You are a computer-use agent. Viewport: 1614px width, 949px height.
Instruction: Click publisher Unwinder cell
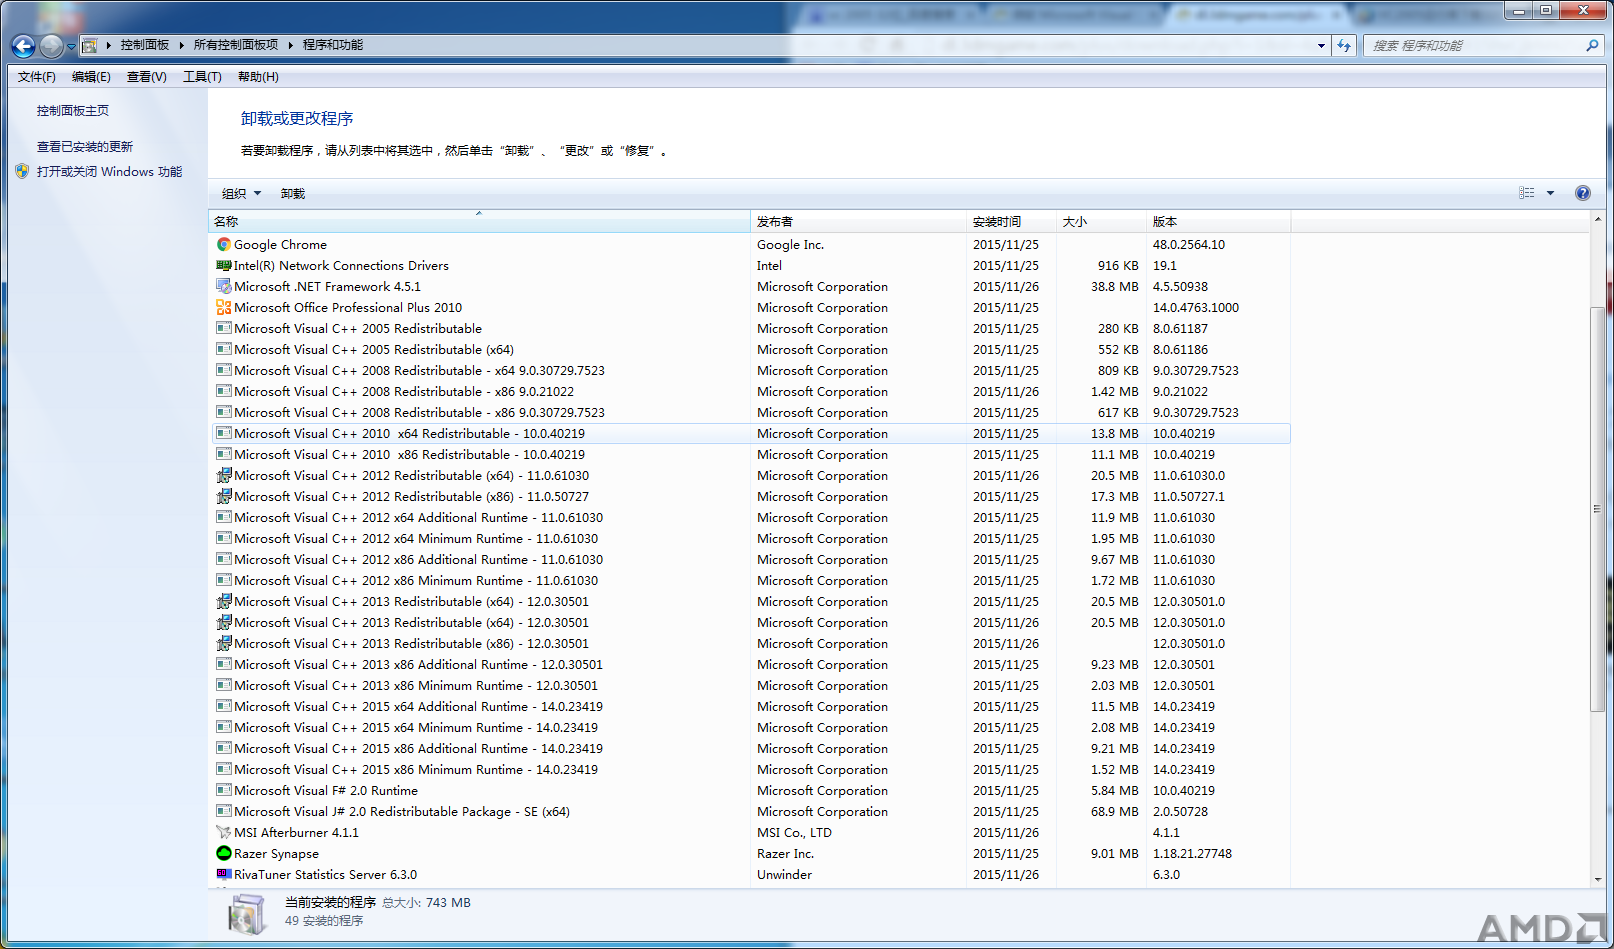[x=785, y=874]
